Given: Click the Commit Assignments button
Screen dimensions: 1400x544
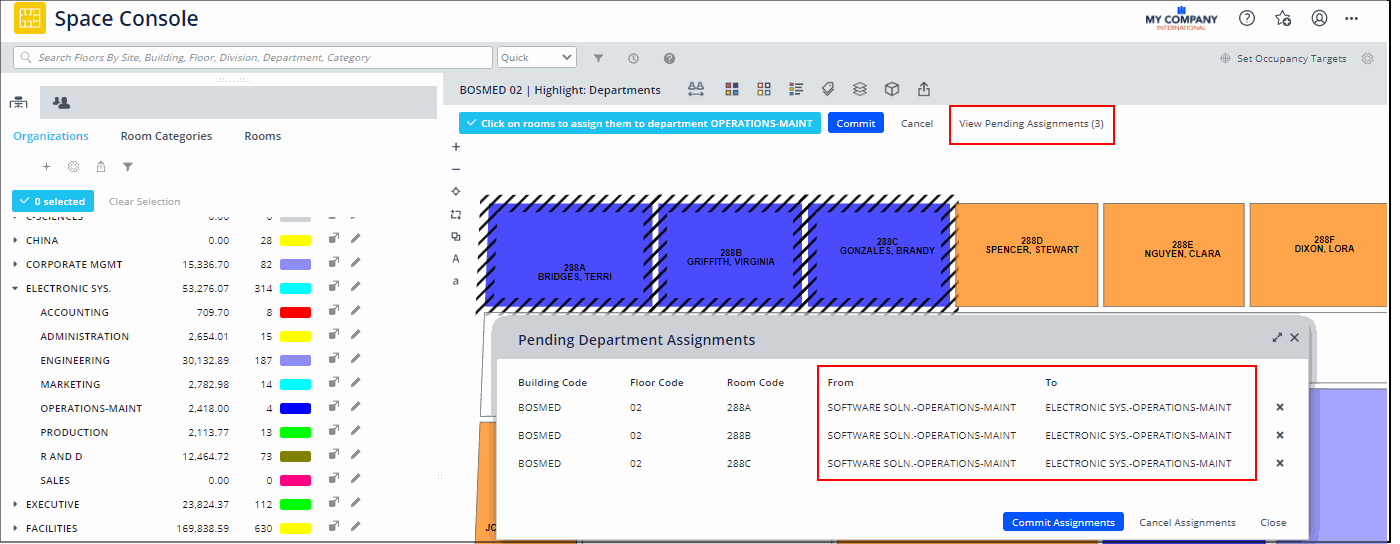Looking at the screenshot, I should (1063, 522).
